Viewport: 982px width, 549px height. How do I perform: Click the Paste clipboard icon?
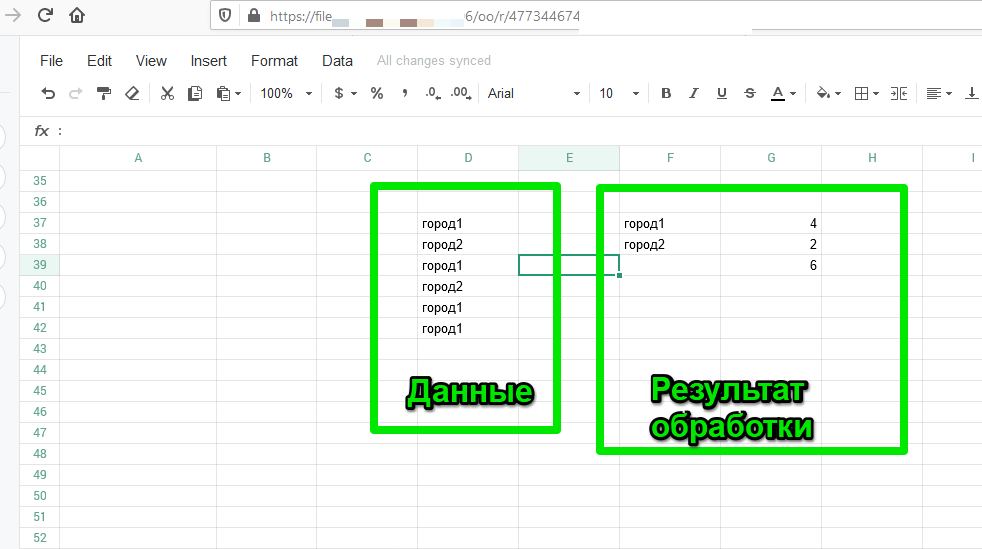(224, 93)
